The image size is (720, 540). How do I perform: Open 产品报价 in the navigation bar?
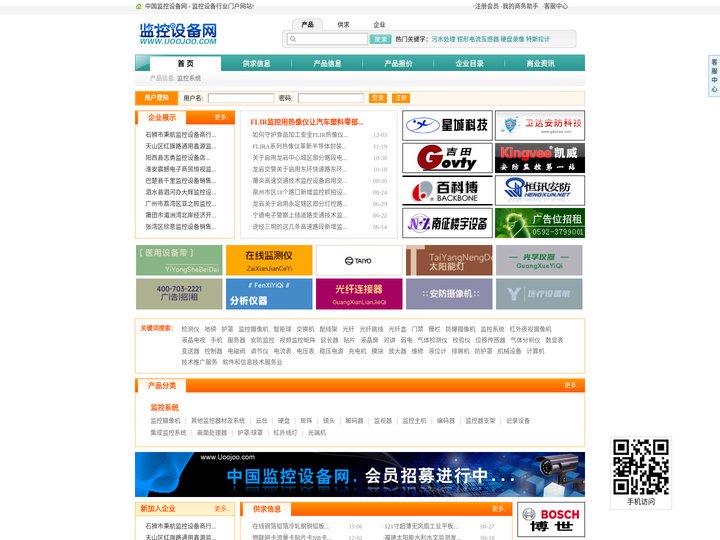click(399, 63)
